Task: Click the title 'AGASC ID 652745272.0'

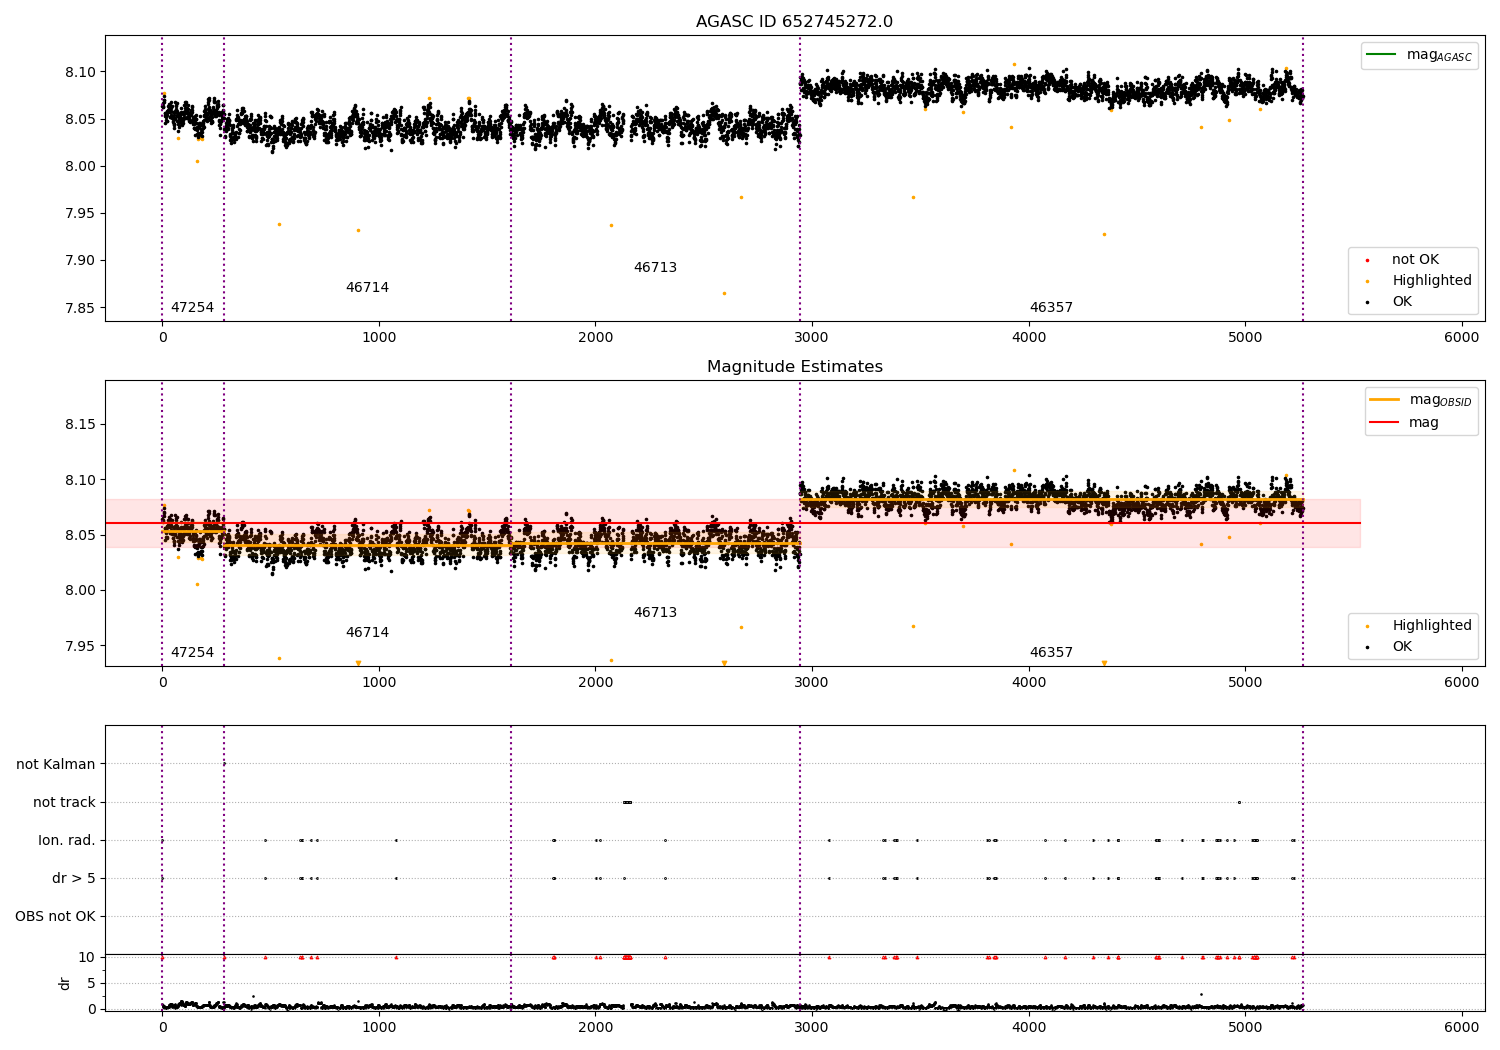Action: 794,22
